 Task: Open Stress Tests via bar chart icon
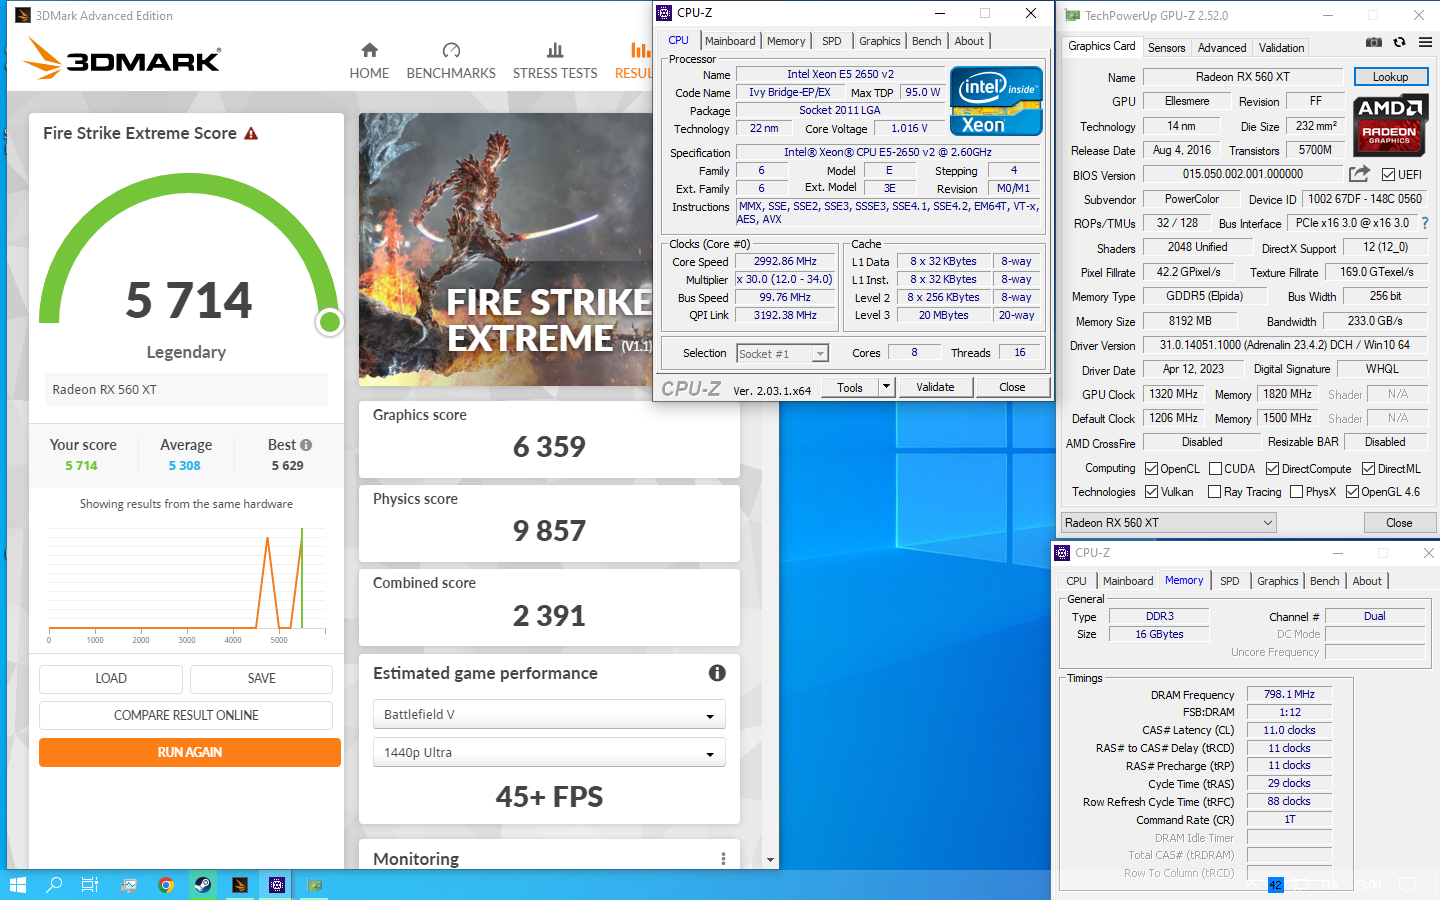pos(555,50)
